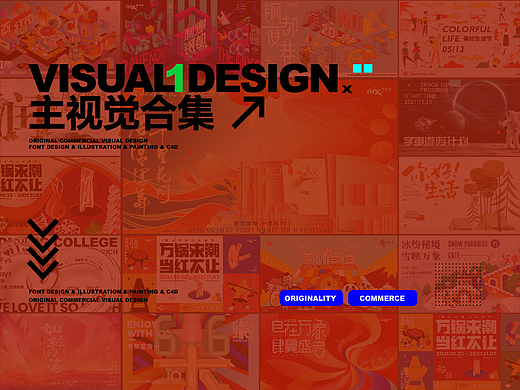Click the stacked downward chevrons icon
520x390 pixels.
[43, 249]
